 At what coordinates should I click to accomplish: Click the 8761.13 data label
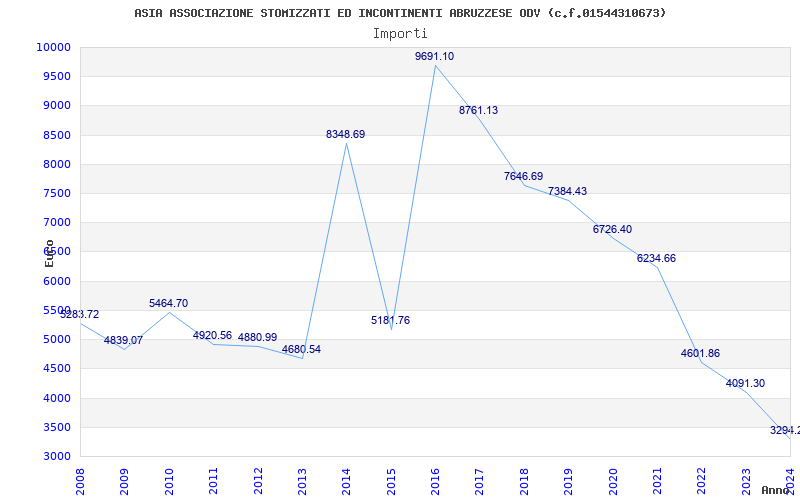pos(478,110)
